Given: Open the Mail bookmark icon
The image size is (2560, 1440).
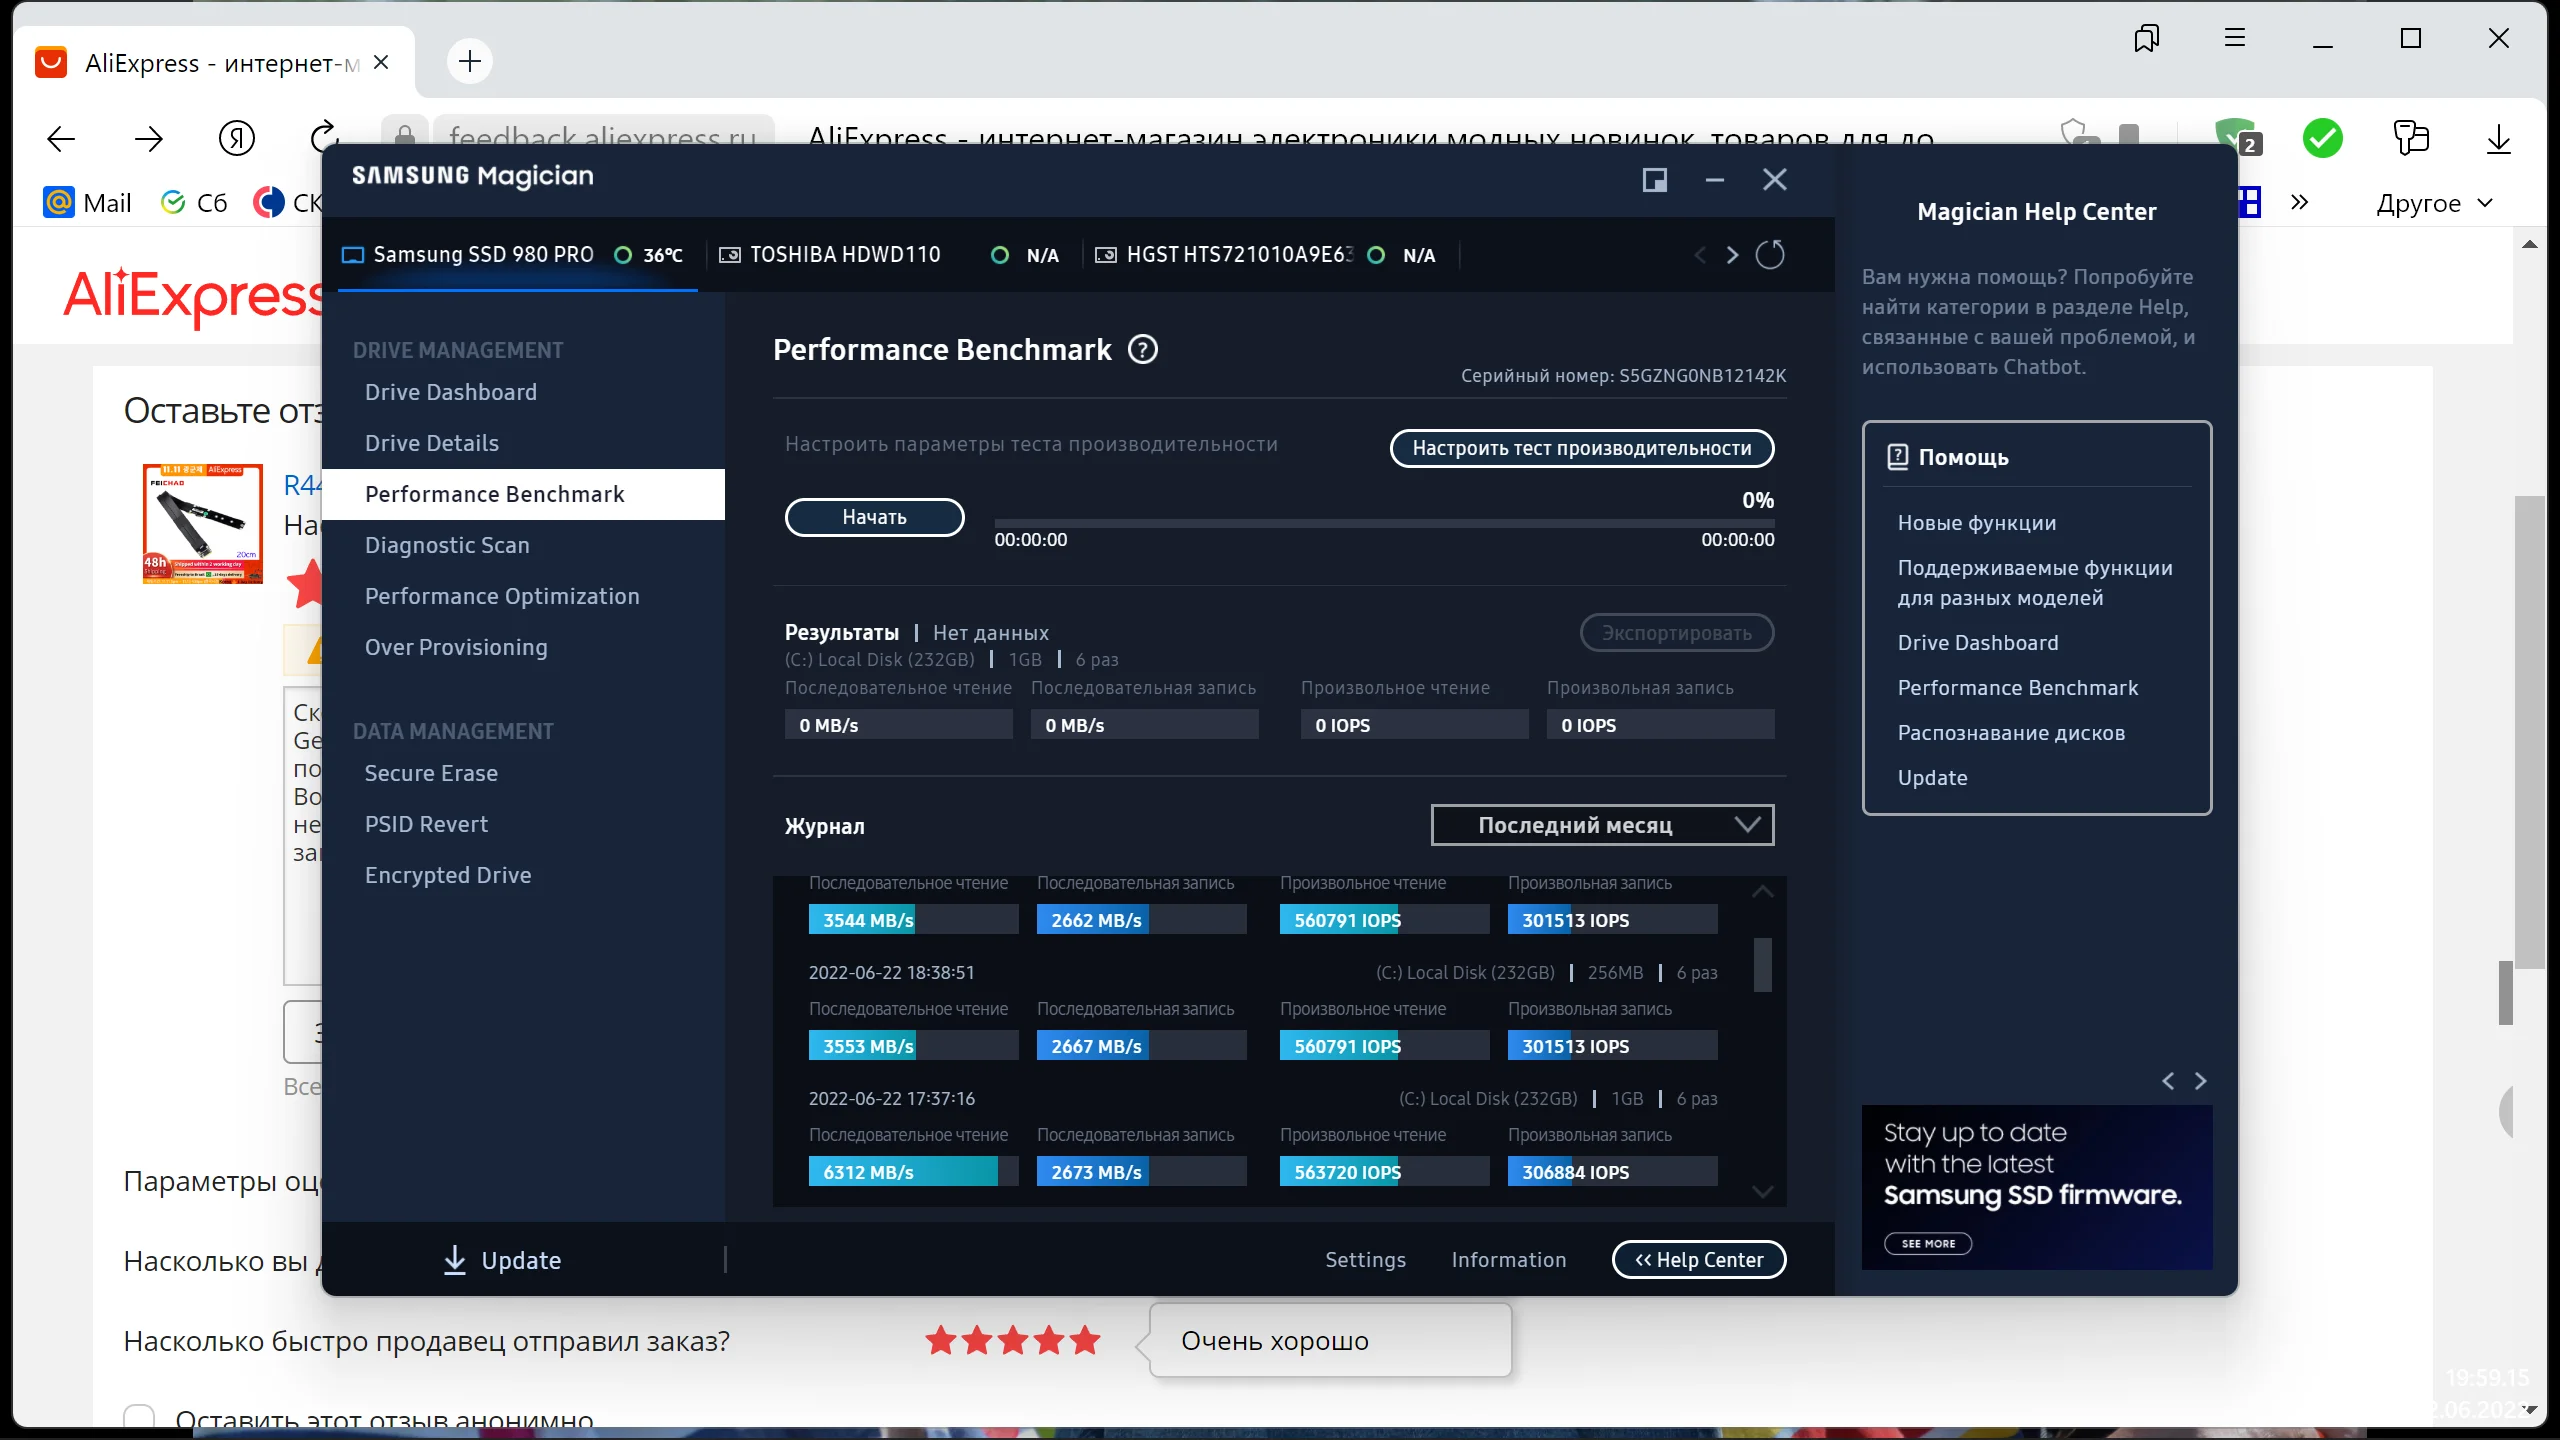Looking at the screenshot, I should coord(60,203).
